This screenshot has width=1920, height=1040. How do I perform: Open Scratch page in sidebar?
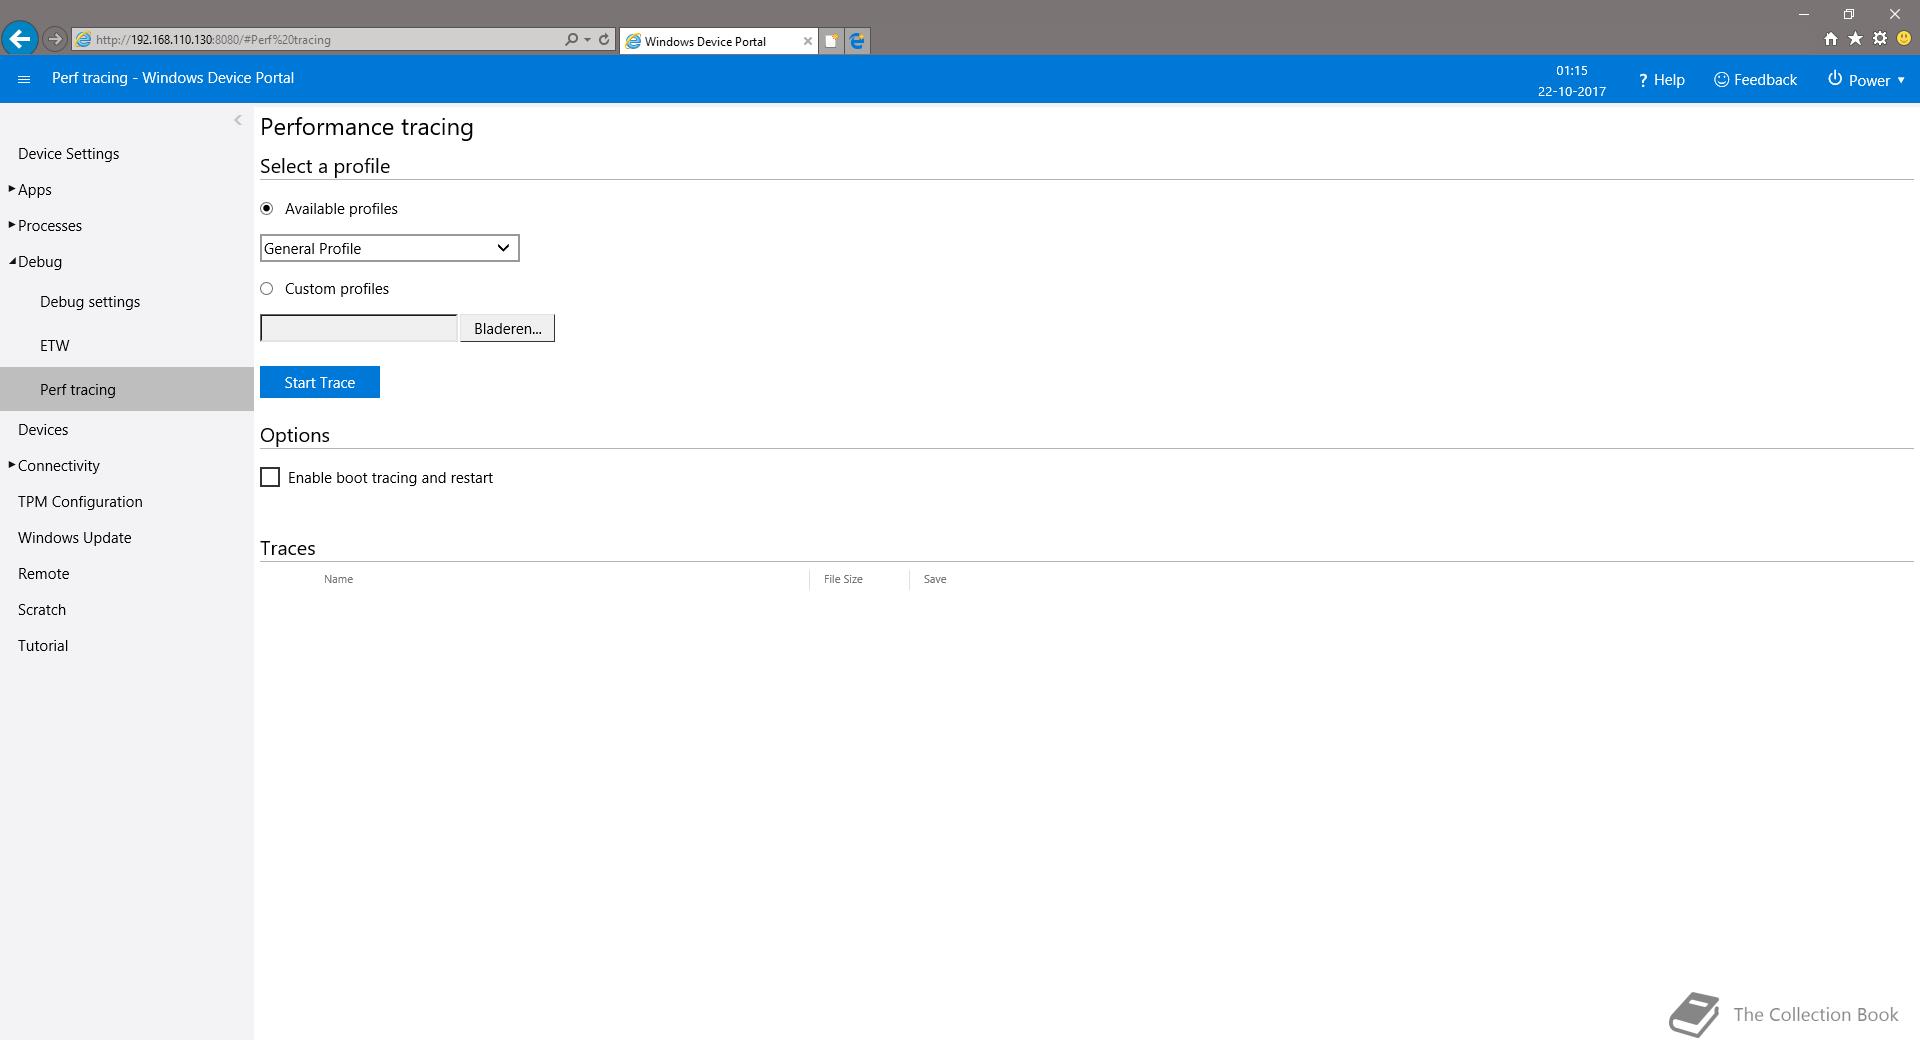[42, 610]
